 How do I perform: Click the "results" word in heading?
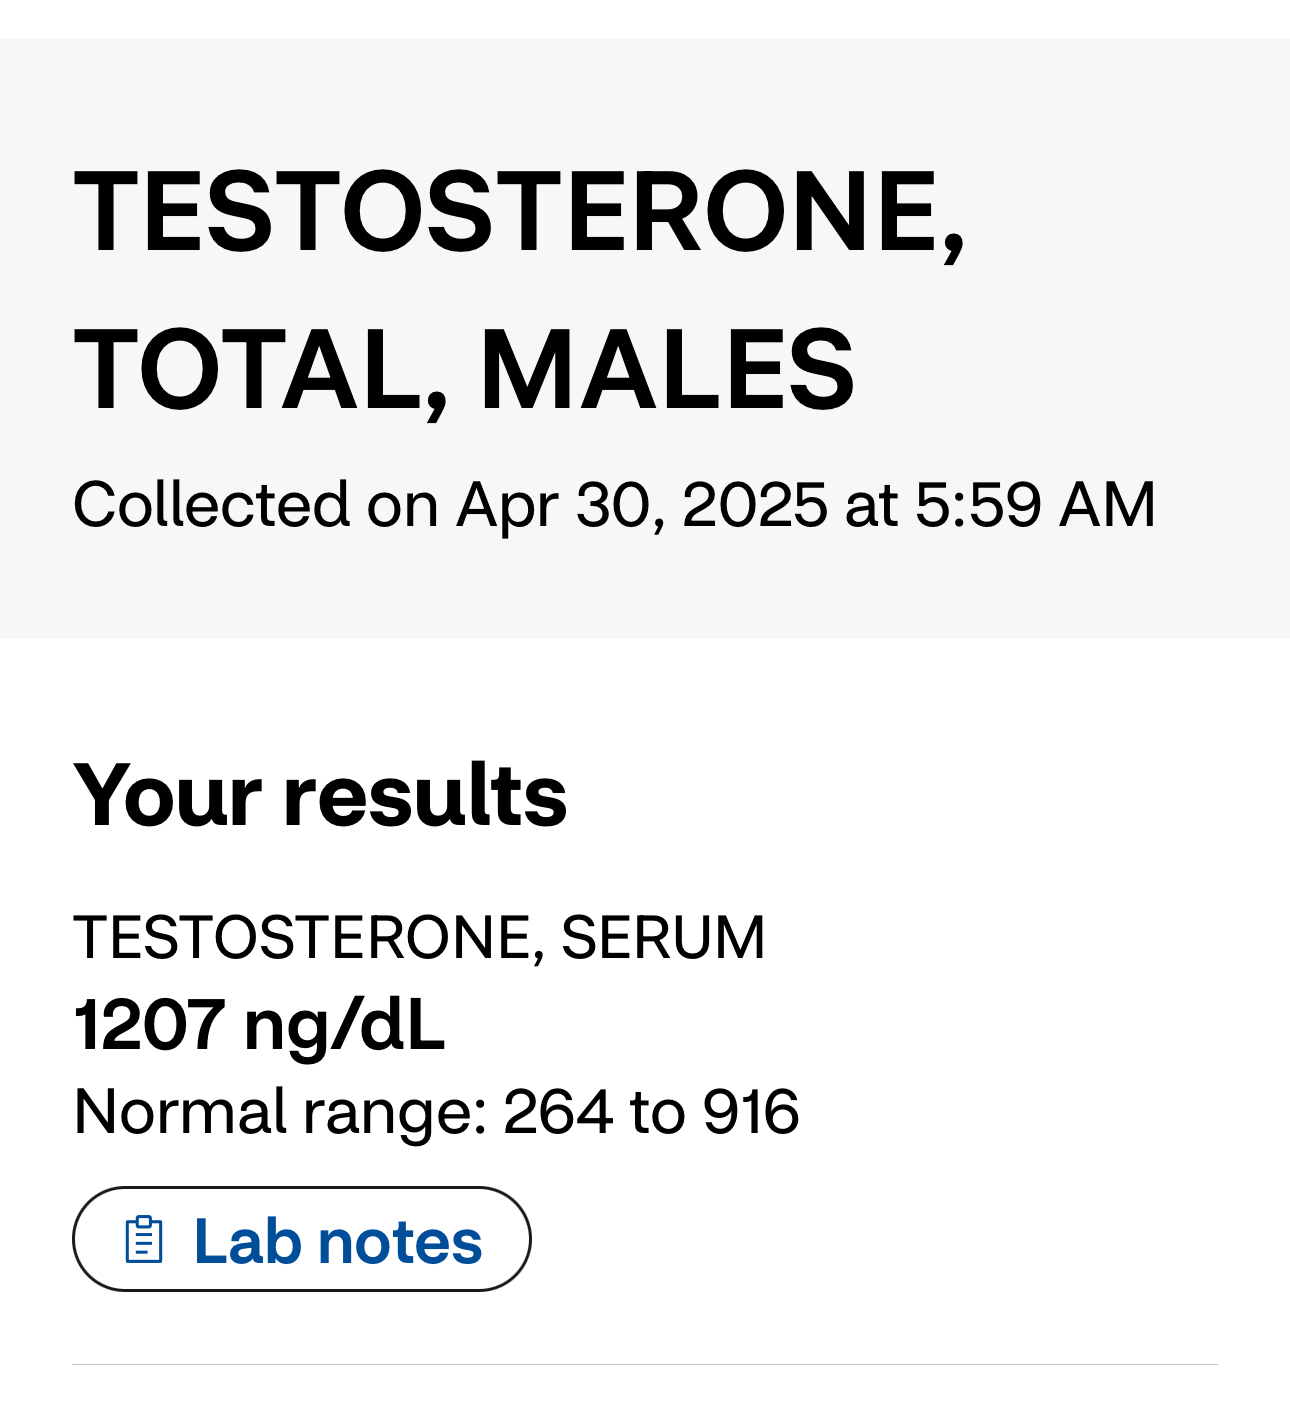click(425, 796)
